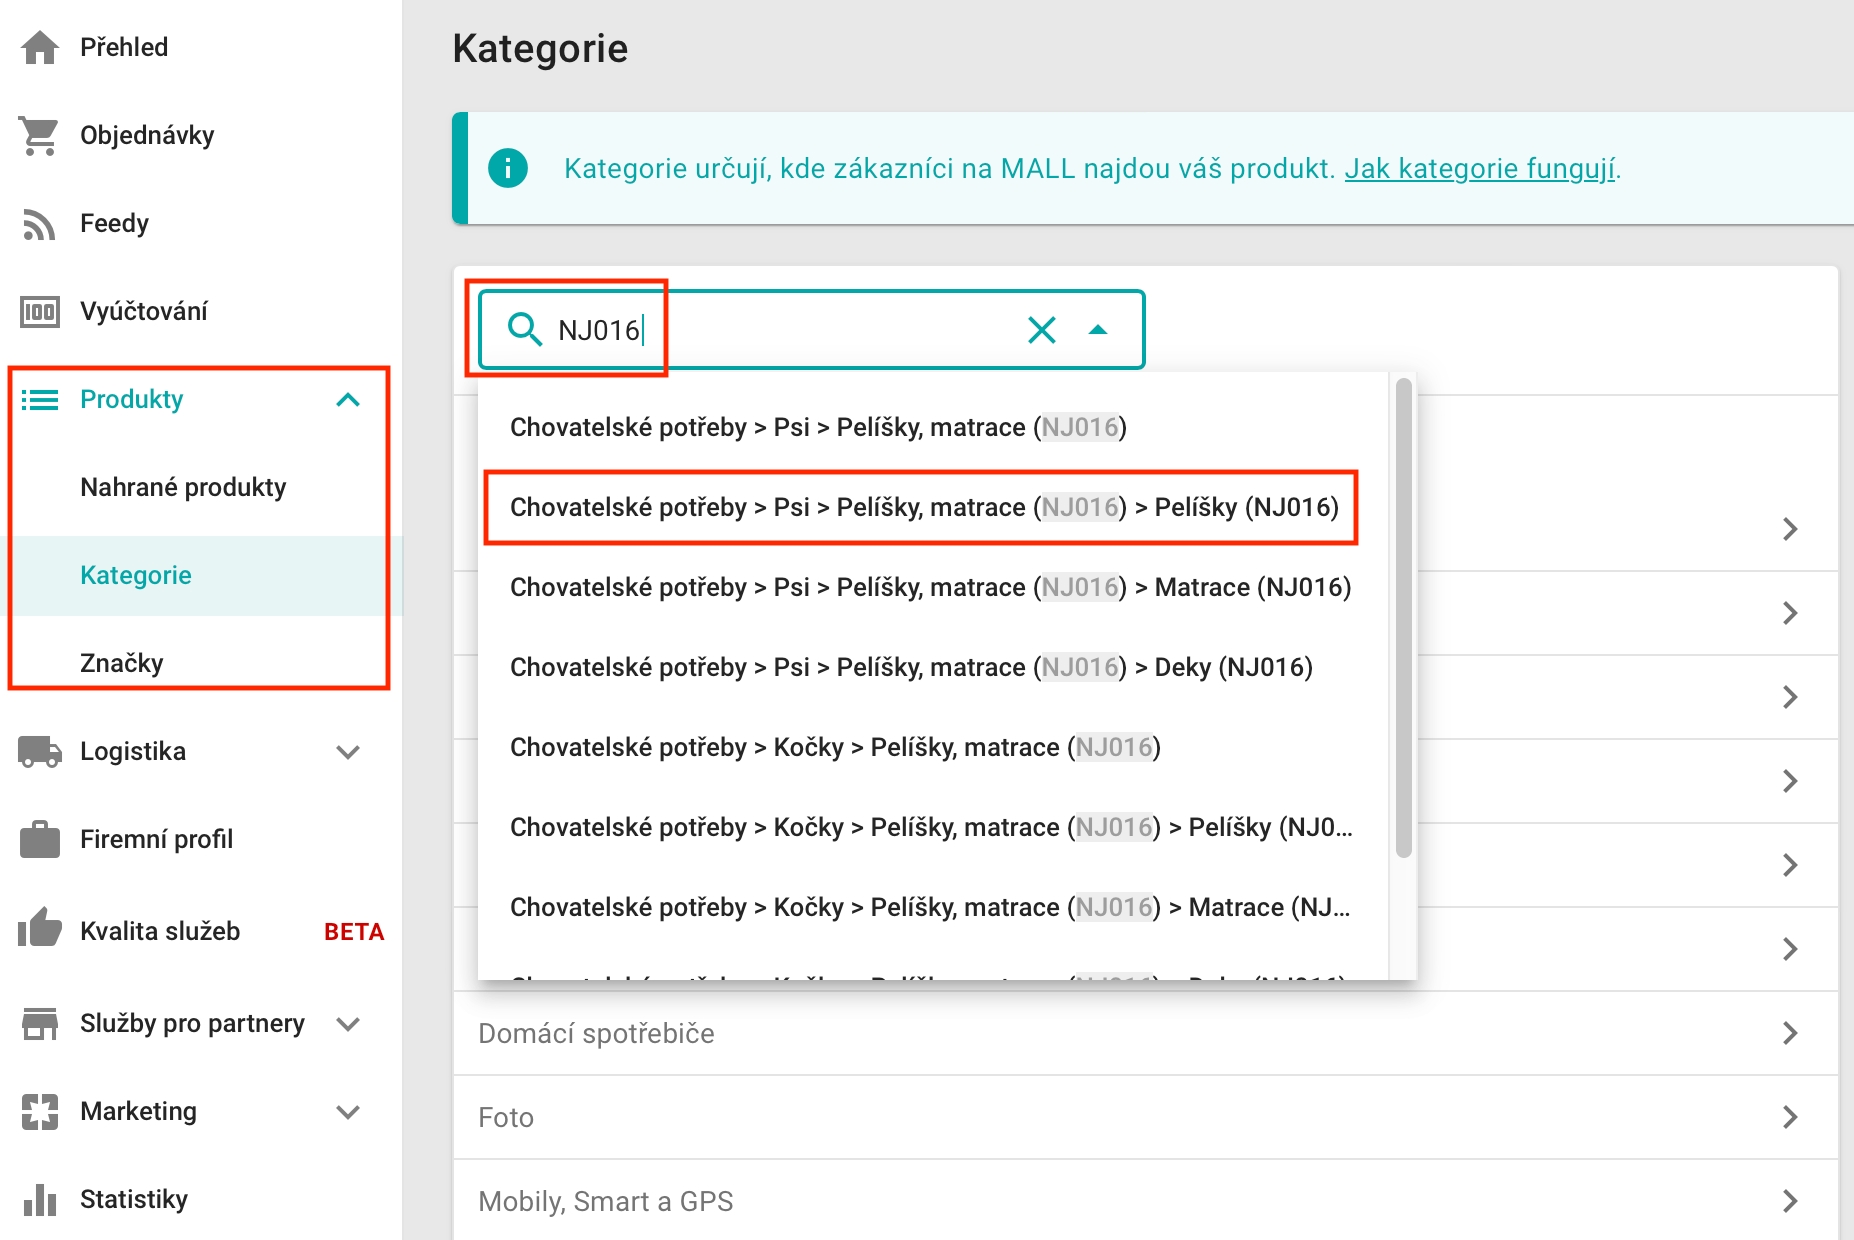The image size is (1854, 1240).
Task: Expand the Logistika menu section
Action: click(348, 752)
